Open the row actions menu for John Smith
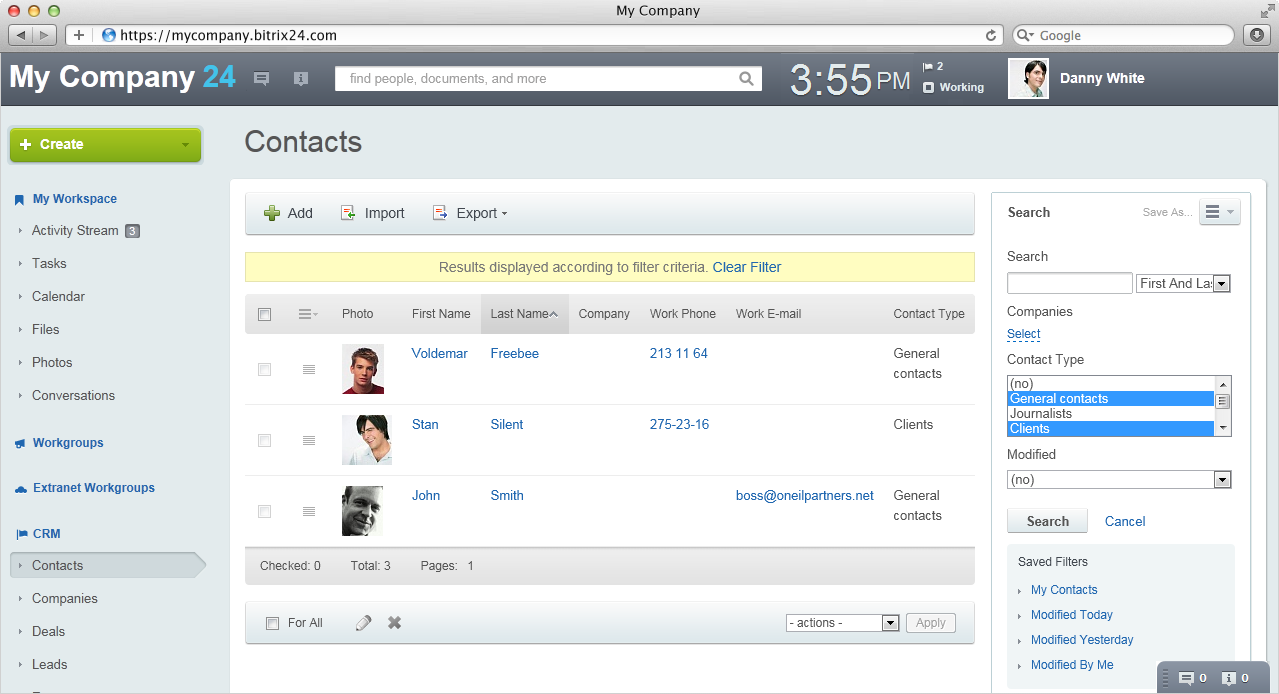 coord(309,512)
